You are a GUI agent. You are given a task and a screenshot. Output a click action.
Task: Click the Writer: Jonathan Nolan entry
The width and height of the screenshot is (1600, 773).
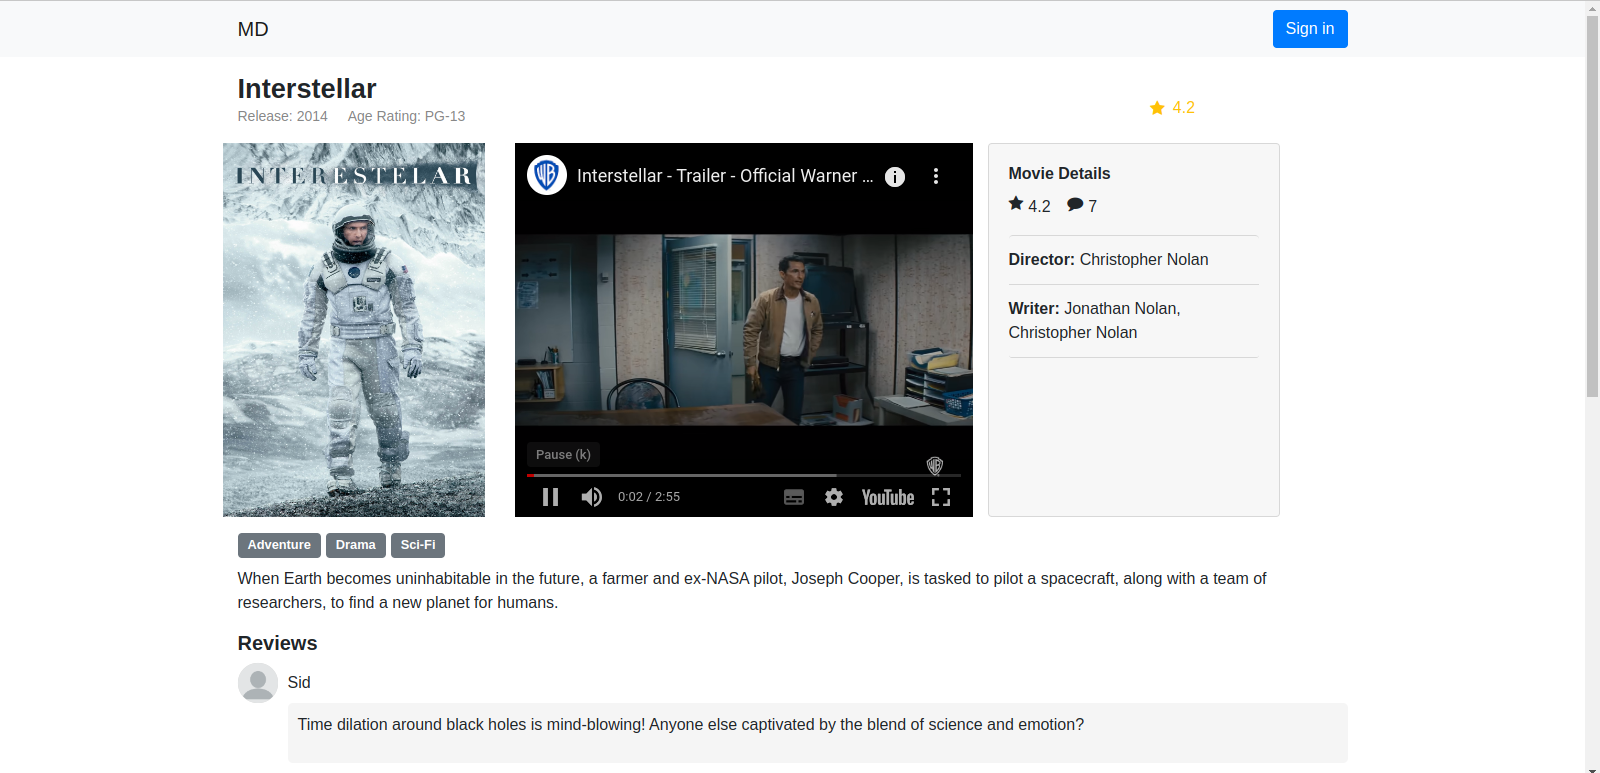point(1094,321)
